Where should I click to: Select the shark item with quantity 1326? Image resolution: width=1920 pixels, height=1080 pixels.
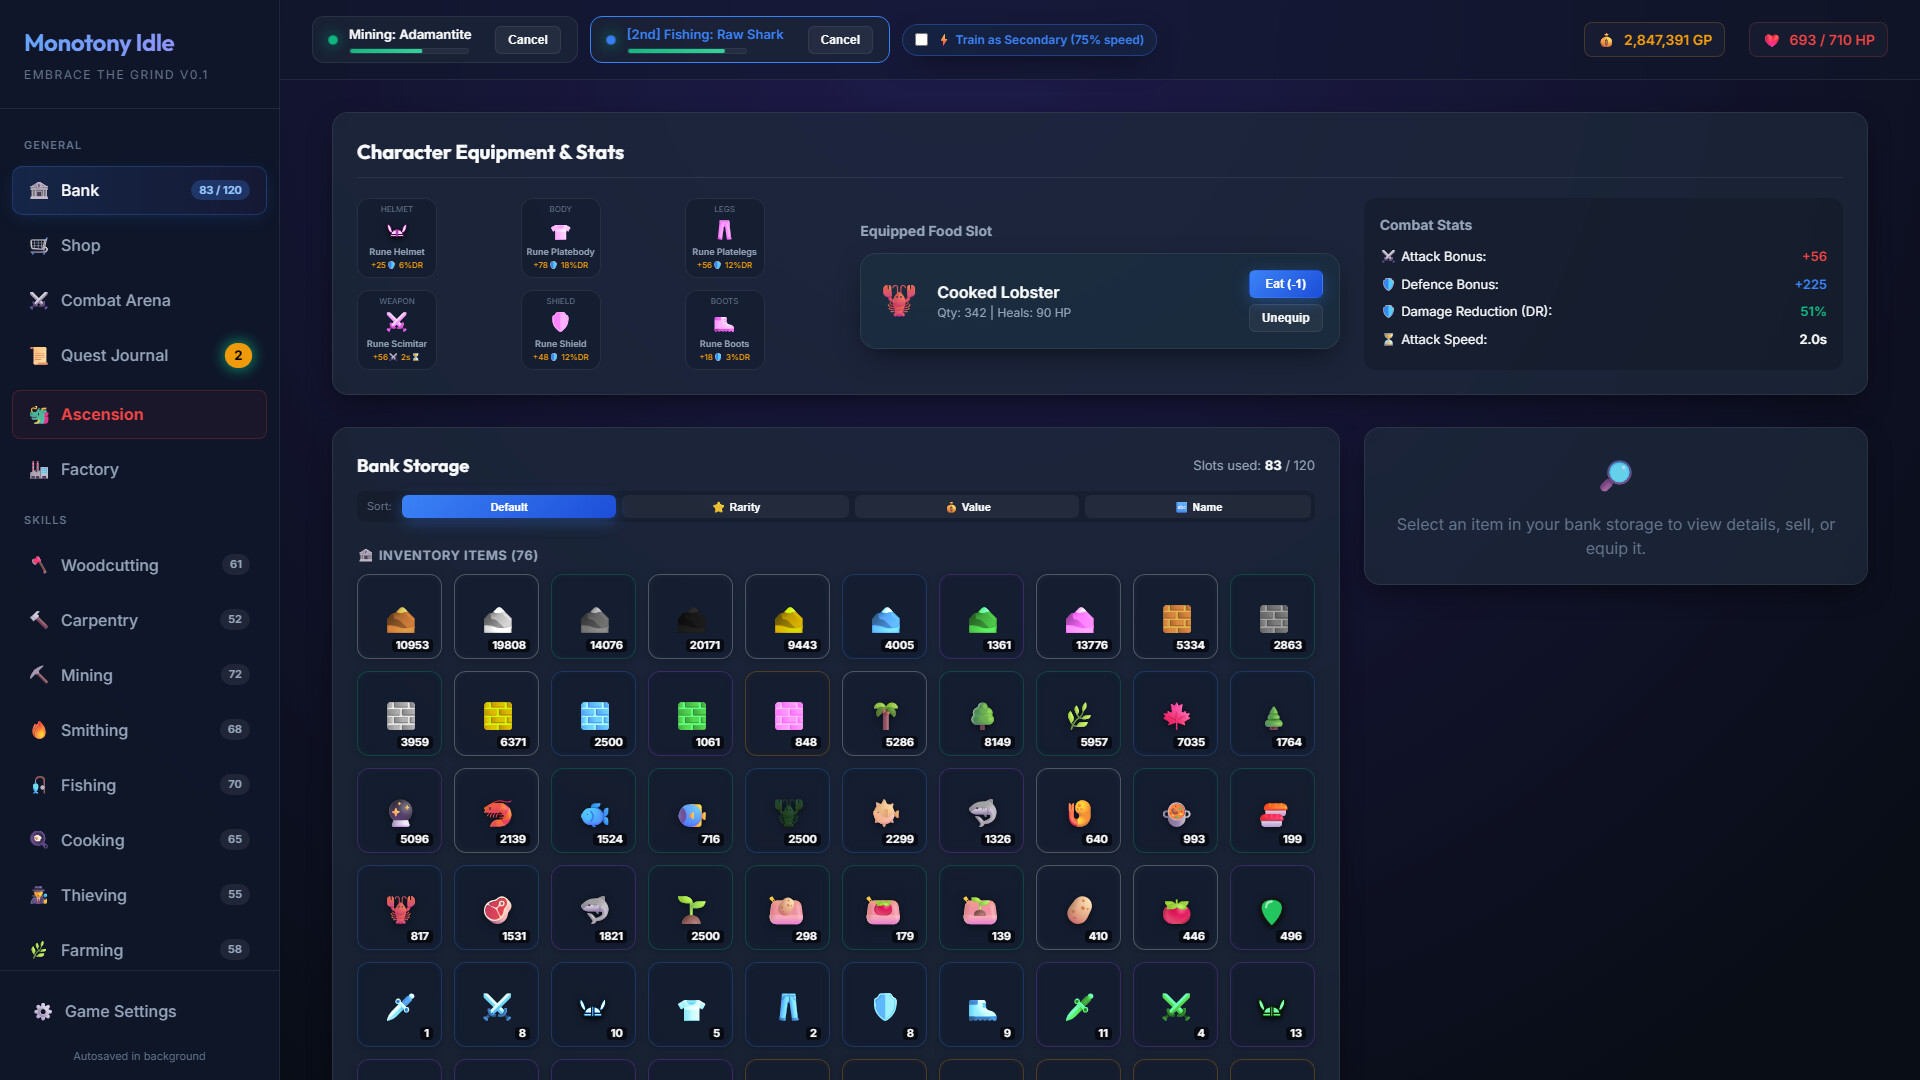tap(982, 811)
